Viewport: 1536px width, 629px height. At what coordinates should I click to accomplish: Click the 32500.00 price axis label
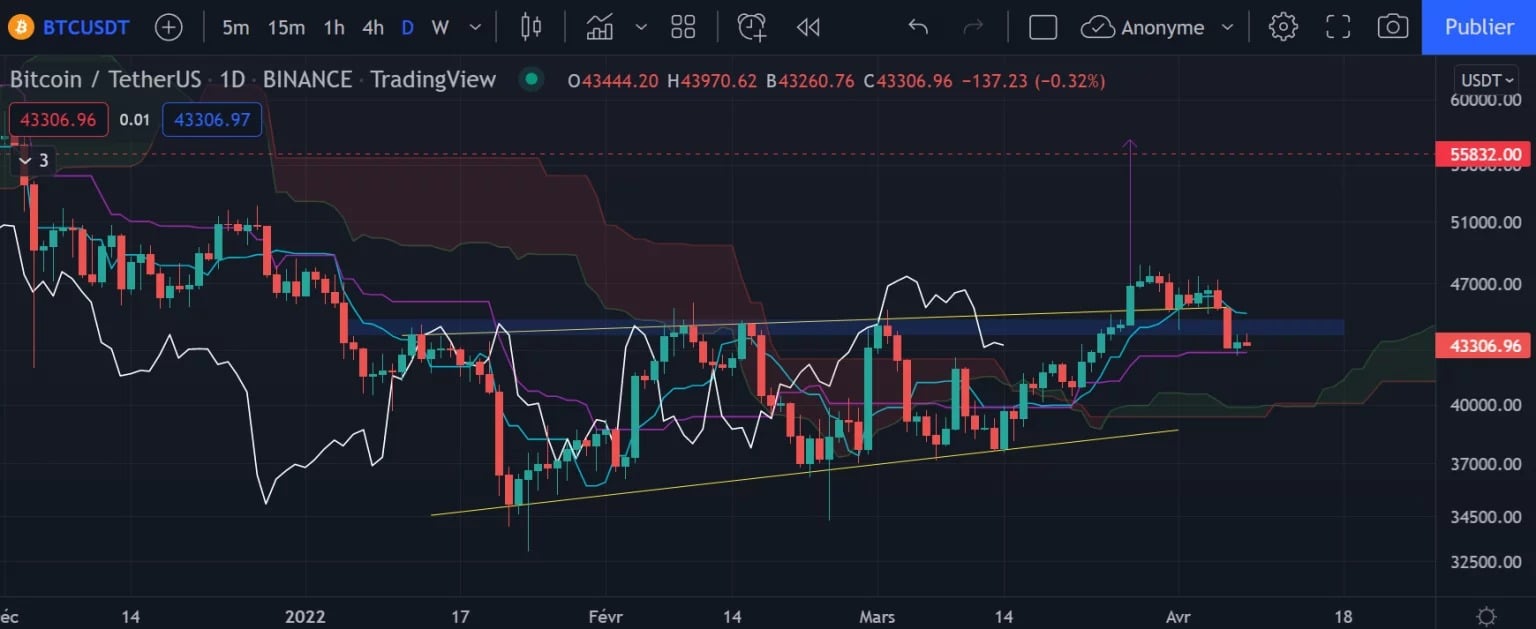click(x=1485, y=562)
